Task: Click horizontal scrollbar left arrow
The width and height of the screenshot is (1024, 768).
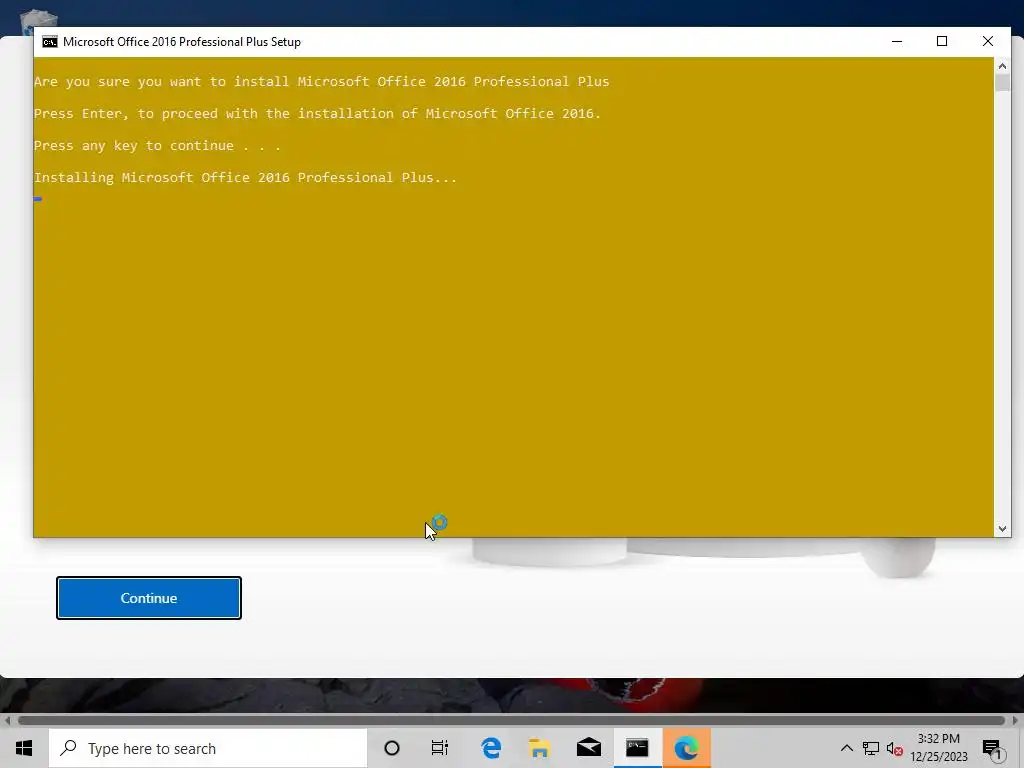Action: [7, 720]
